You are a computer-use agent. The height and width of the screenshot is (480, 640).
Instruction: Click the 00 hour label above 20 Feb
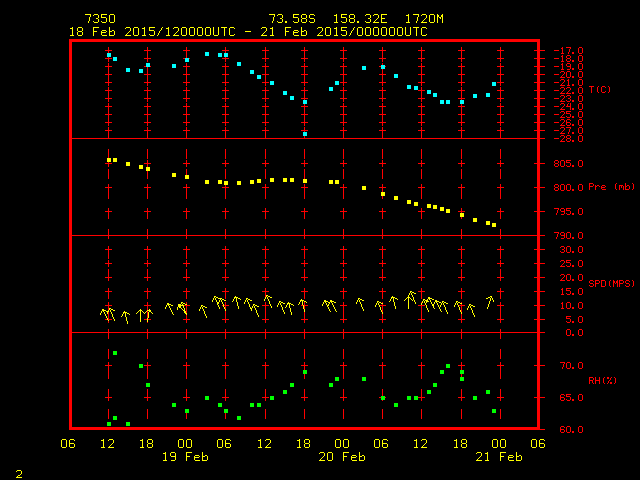click(x=342, y=444)
